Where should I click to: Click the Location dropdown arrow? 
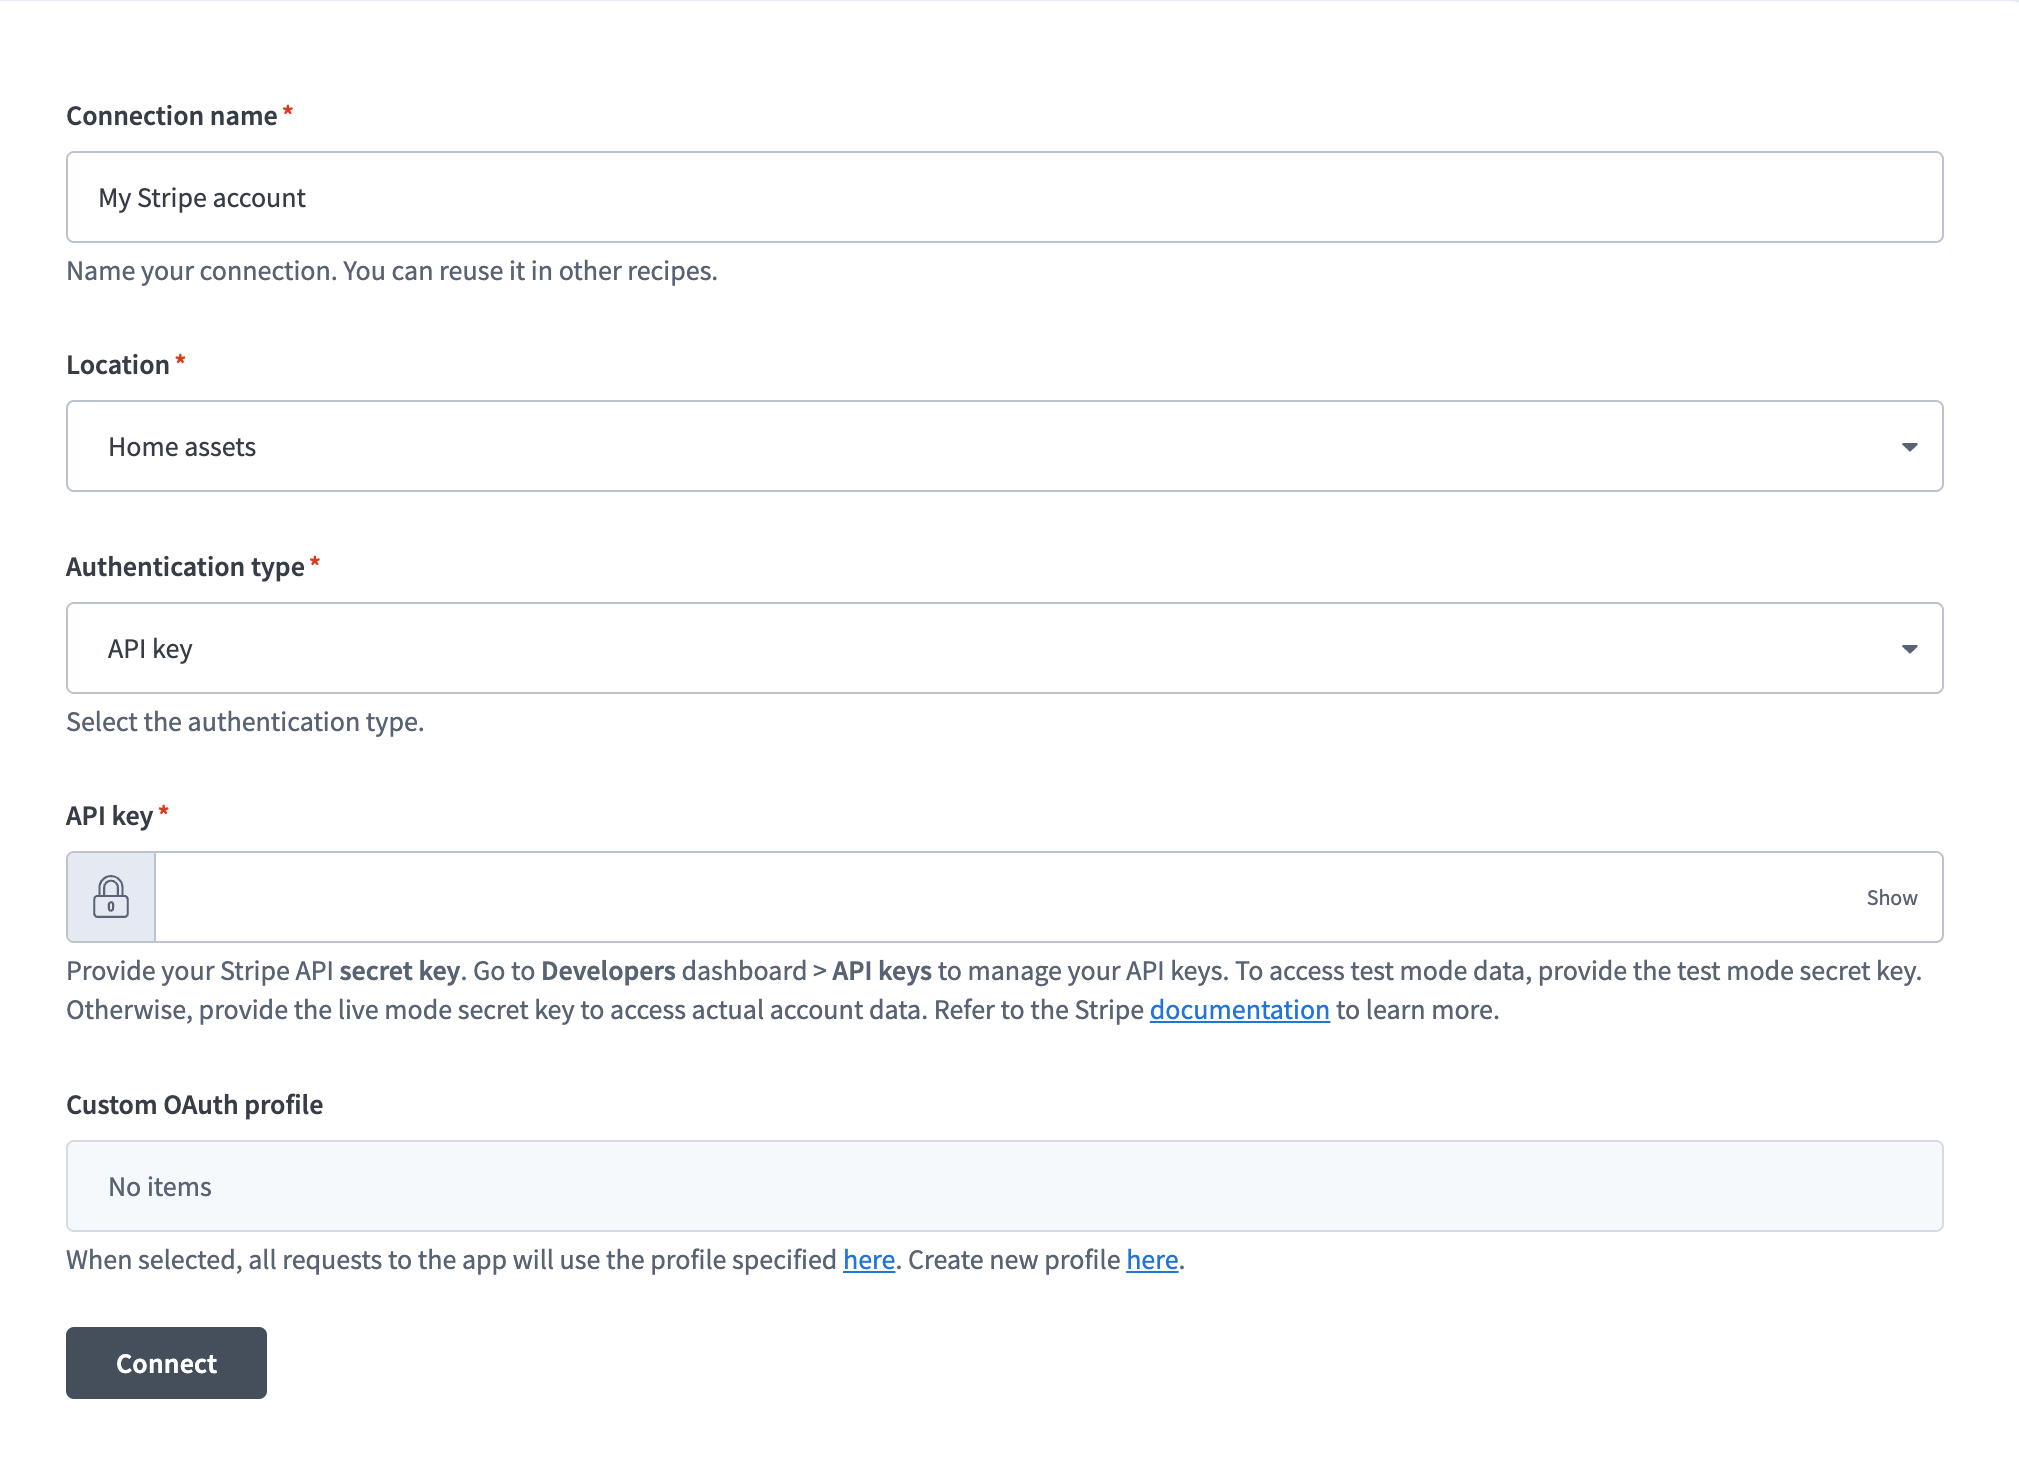point(1909,447)
